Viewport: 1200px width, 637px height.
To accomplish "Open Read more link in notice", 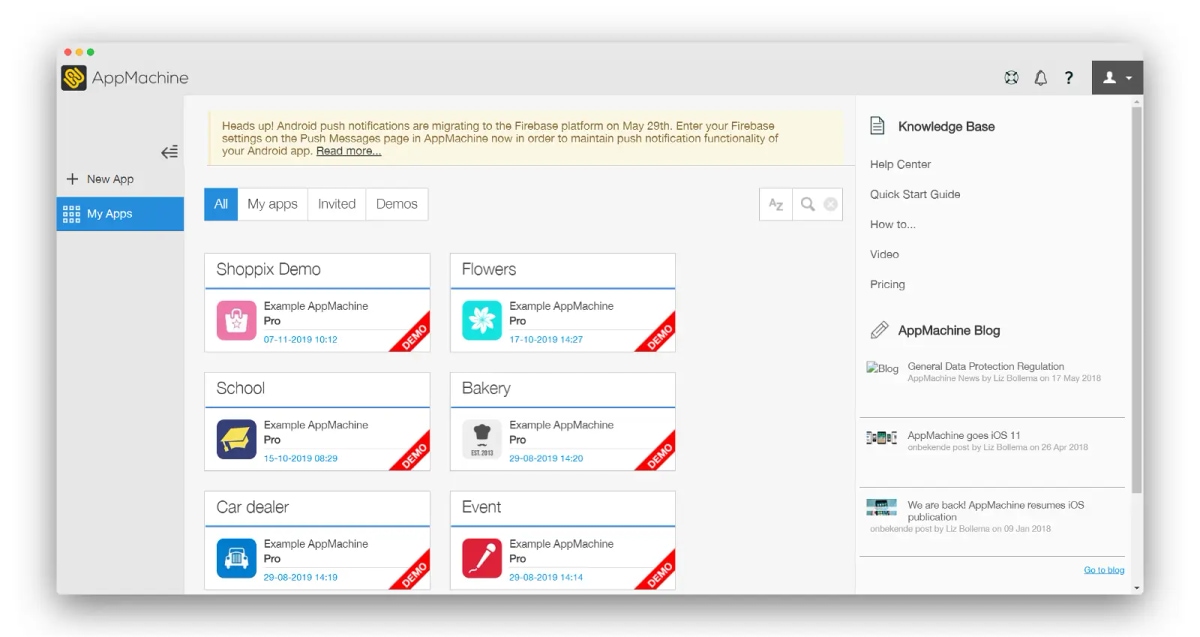I will coord(348,151).
